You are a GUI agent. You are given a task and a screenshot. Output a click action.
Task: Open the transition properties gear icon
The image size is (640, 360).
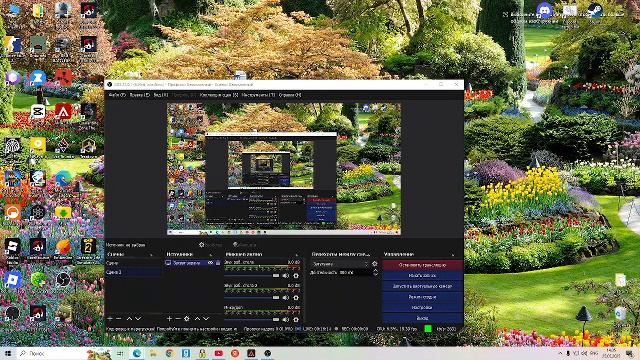coord(375,264)
